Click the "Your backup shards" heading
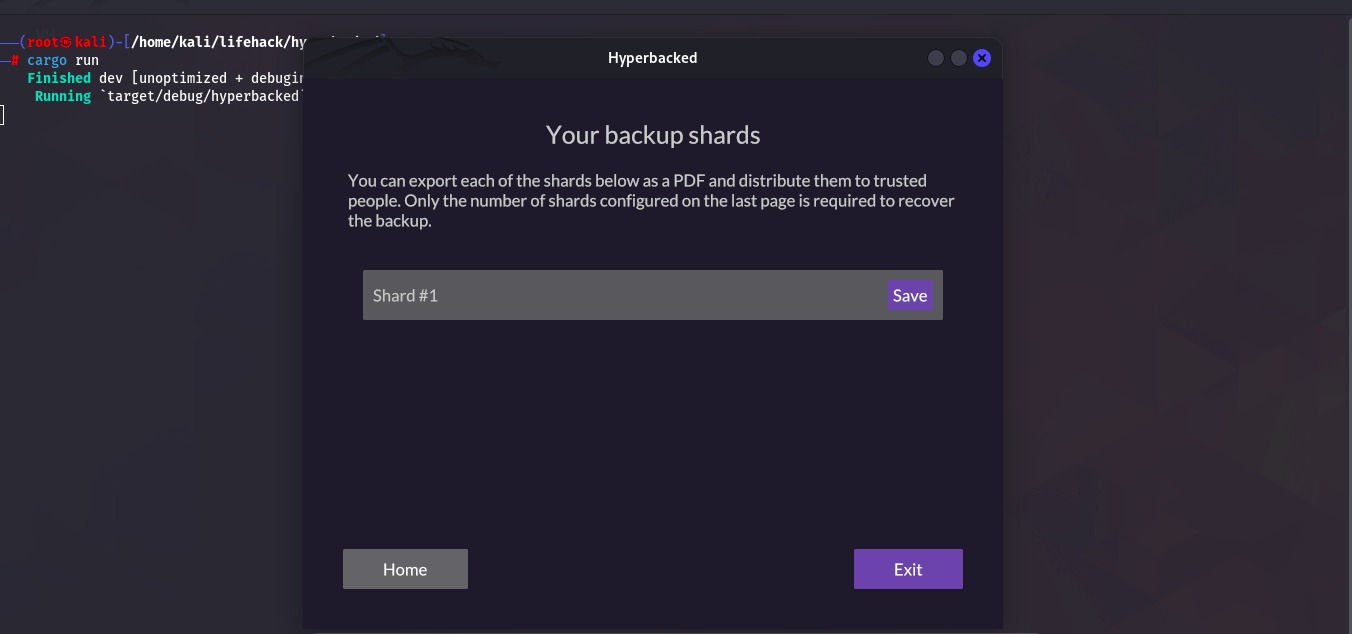This screenshot has height=634, width=1352. tap(653, 135)
